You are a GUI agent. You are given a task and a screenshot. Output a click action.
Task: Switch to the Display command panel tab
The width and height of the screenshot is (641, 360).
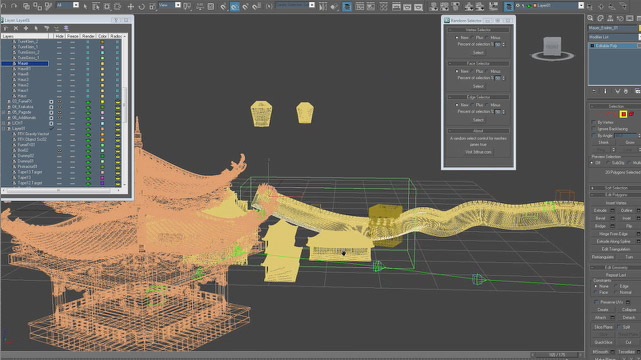tap(630, 18)
